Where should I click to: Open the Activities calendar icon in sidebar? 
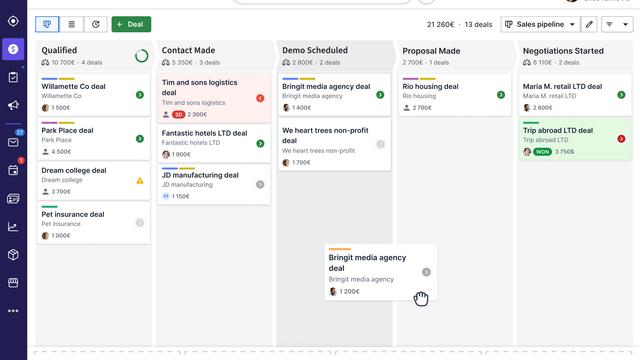tap(13, 170)
